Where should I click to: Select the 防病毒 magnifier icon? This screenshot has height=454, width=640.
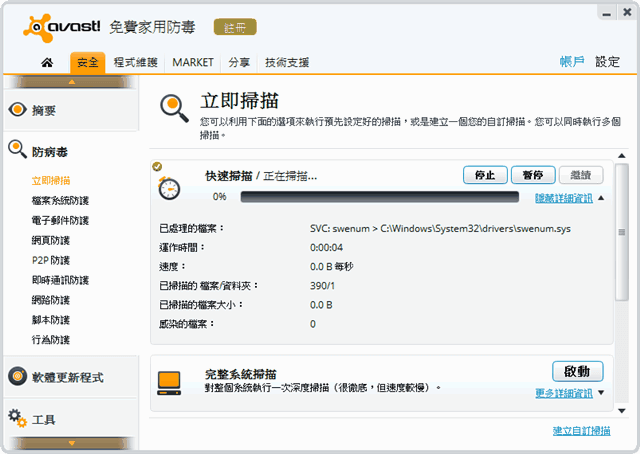[x=18, y=149]
